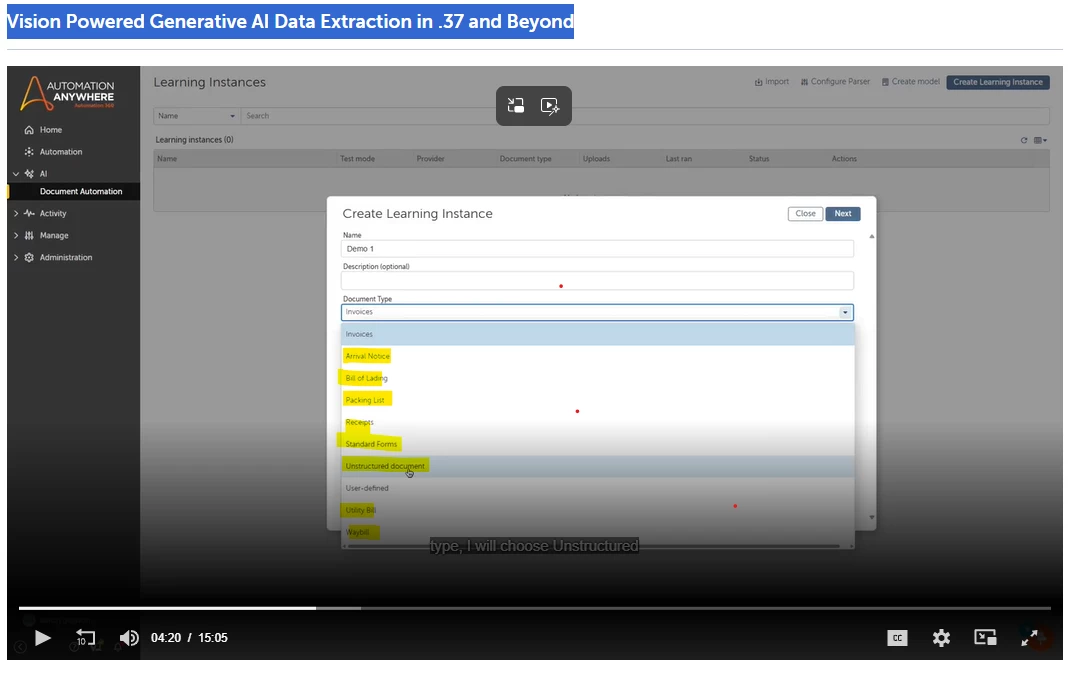Rewind the video 10 seconds

point(85,638)
